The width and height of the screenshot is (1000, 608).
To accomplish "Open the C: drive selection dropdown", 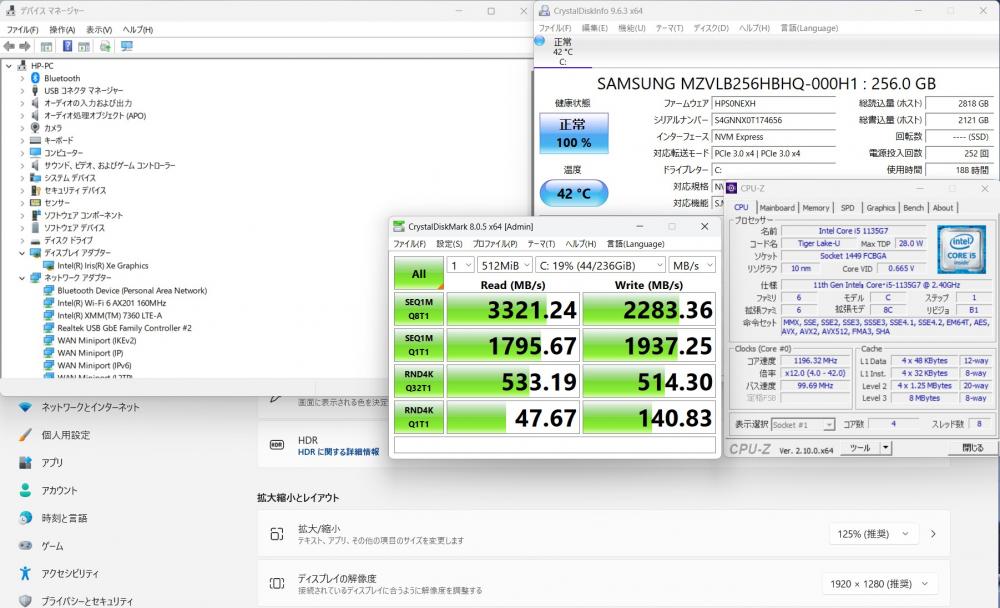I will [x=600, y=265].
